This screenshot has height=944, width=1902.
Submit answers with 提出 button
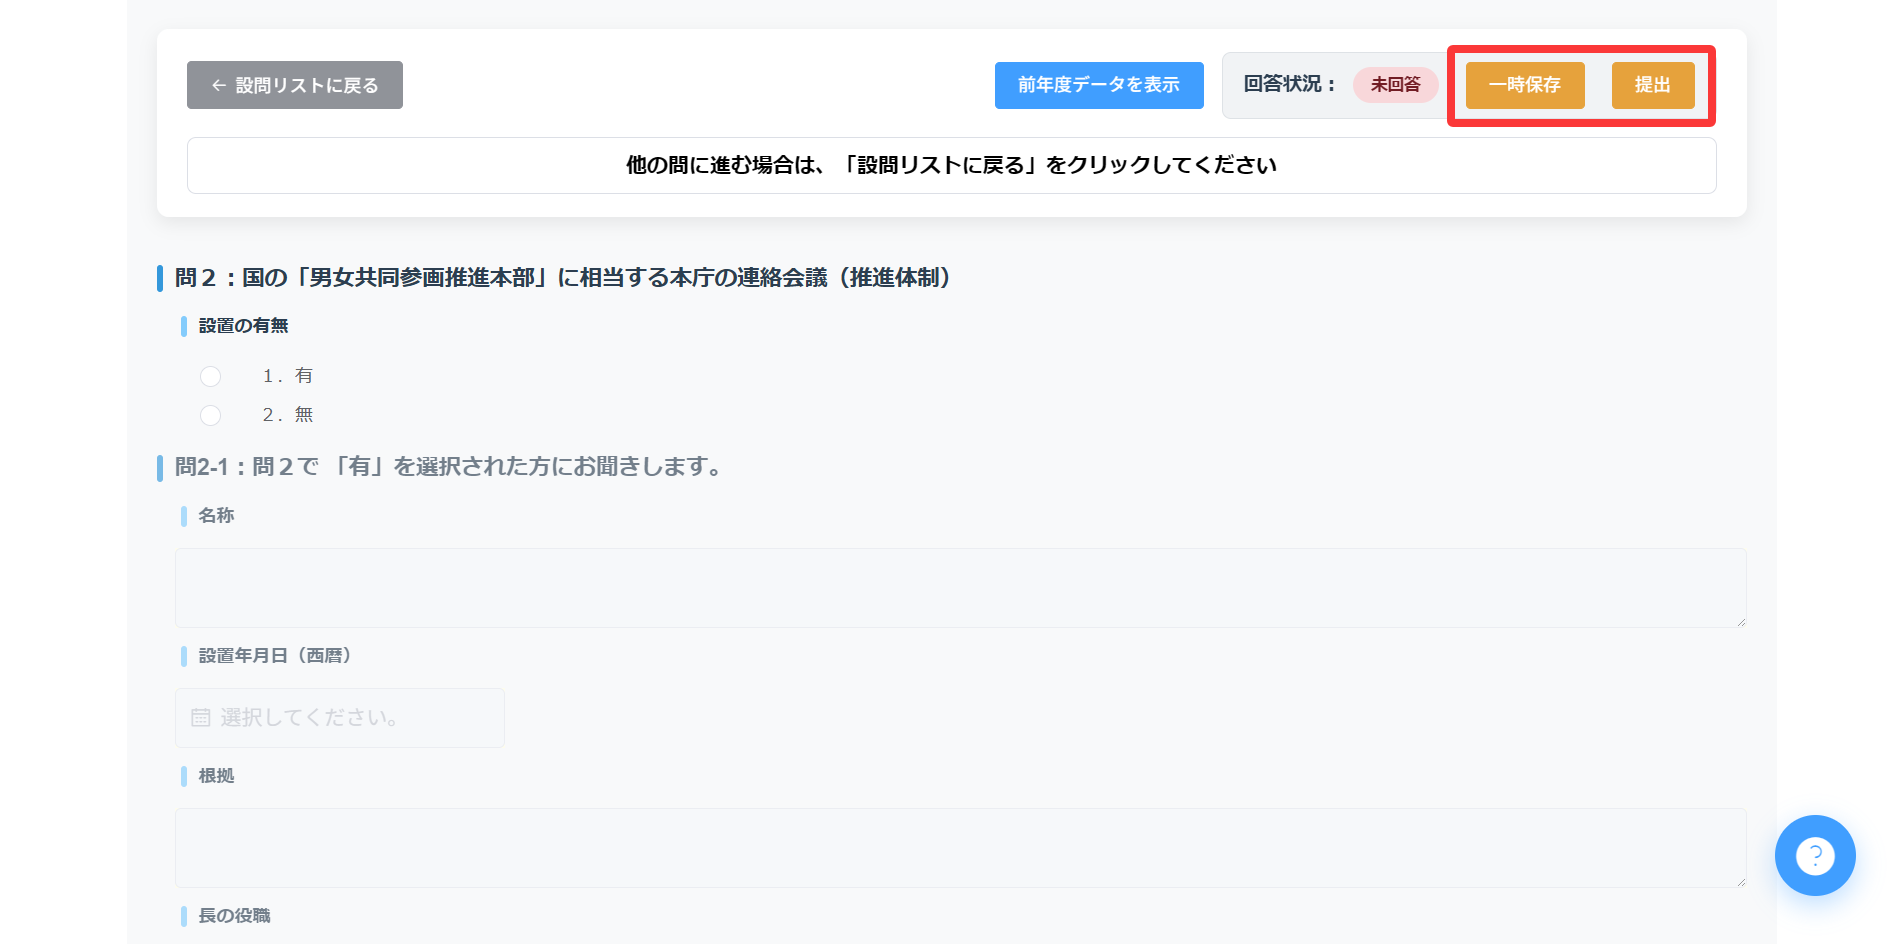(1653, 85)
